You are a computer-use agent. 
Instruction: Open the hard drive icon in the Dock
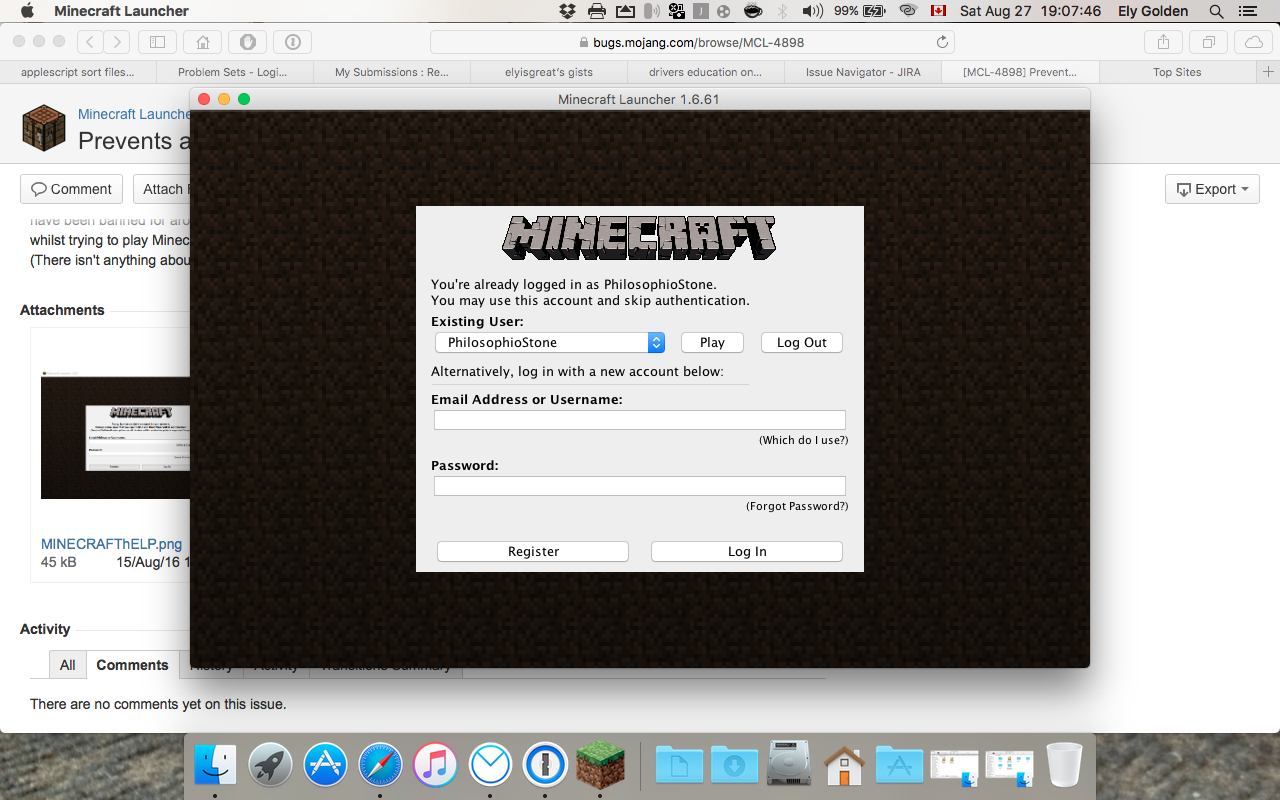tap(790, 765)
